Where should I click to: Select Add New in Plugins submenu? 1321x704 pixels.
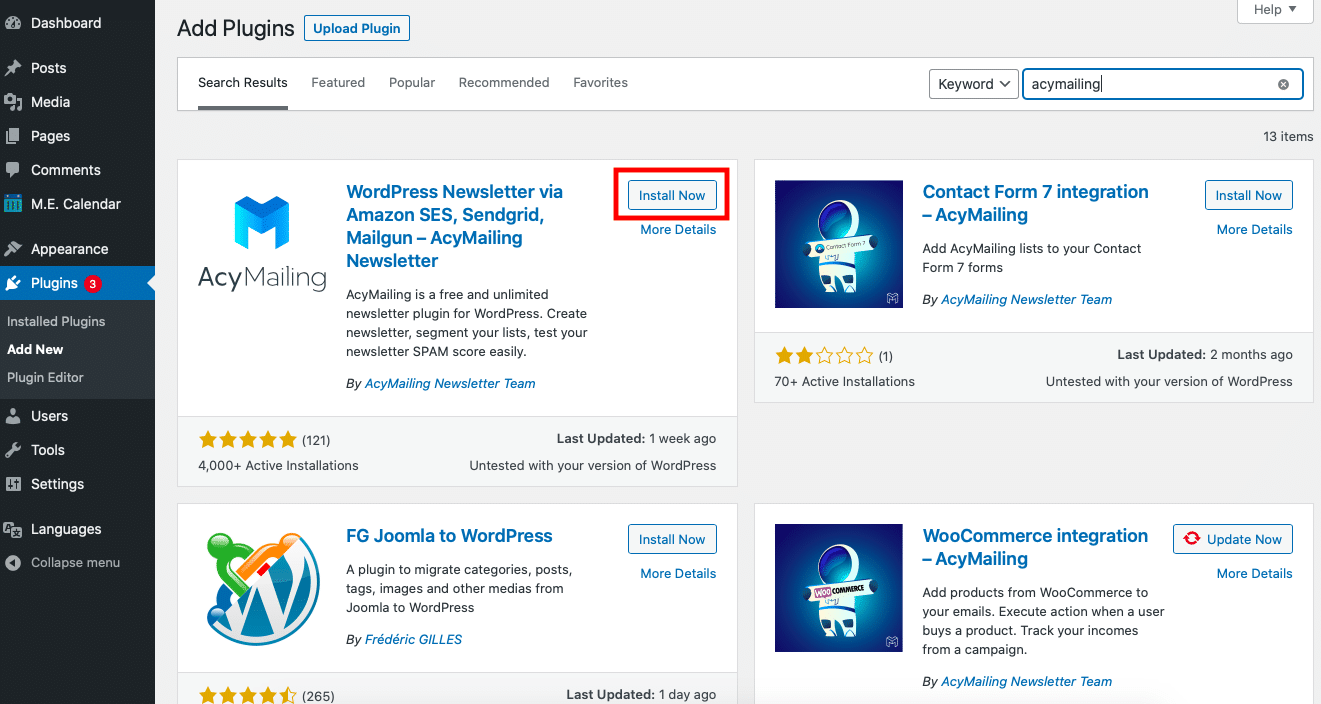click(x=35, y=349)
